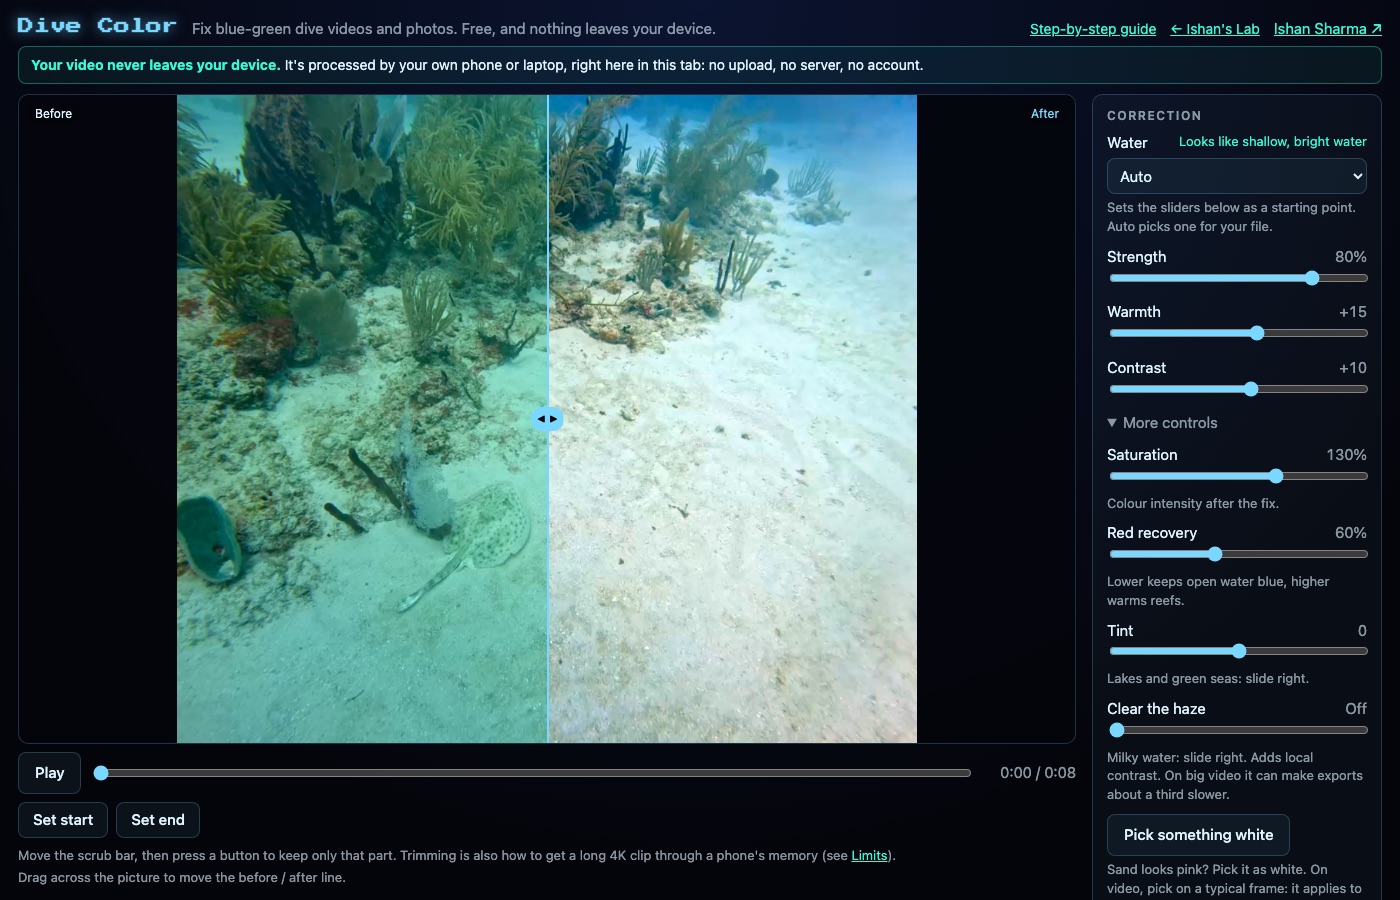Open the Limits link in trimming help

[869, 856]
